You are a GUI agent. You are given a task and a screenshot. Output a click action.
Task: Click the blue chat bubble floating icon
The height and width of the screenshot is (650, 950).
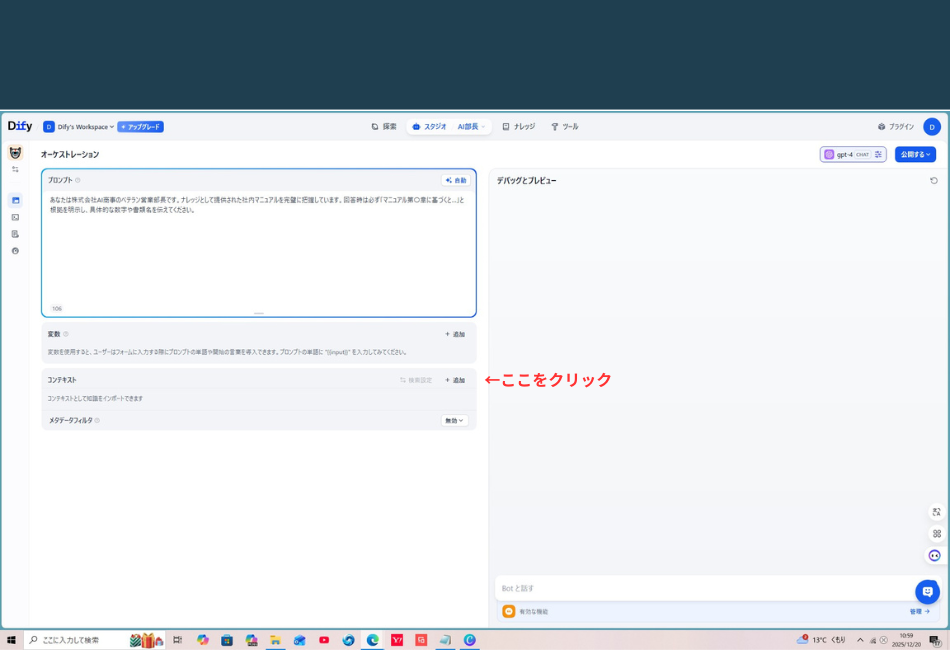[927, 592]
